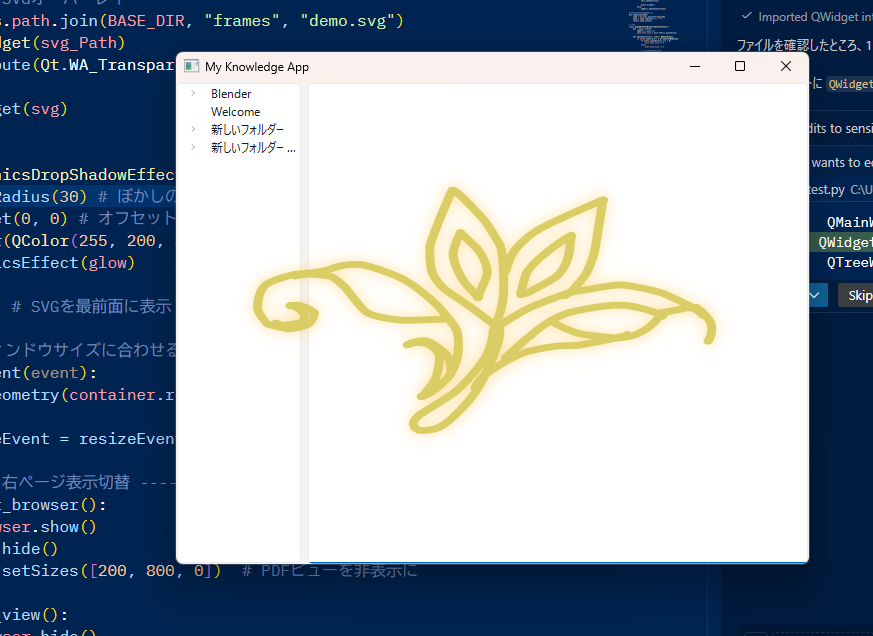Viewport: 873px width, 636px height.
Task: Click the (glow) argument in code
Action: click(107, 262)
